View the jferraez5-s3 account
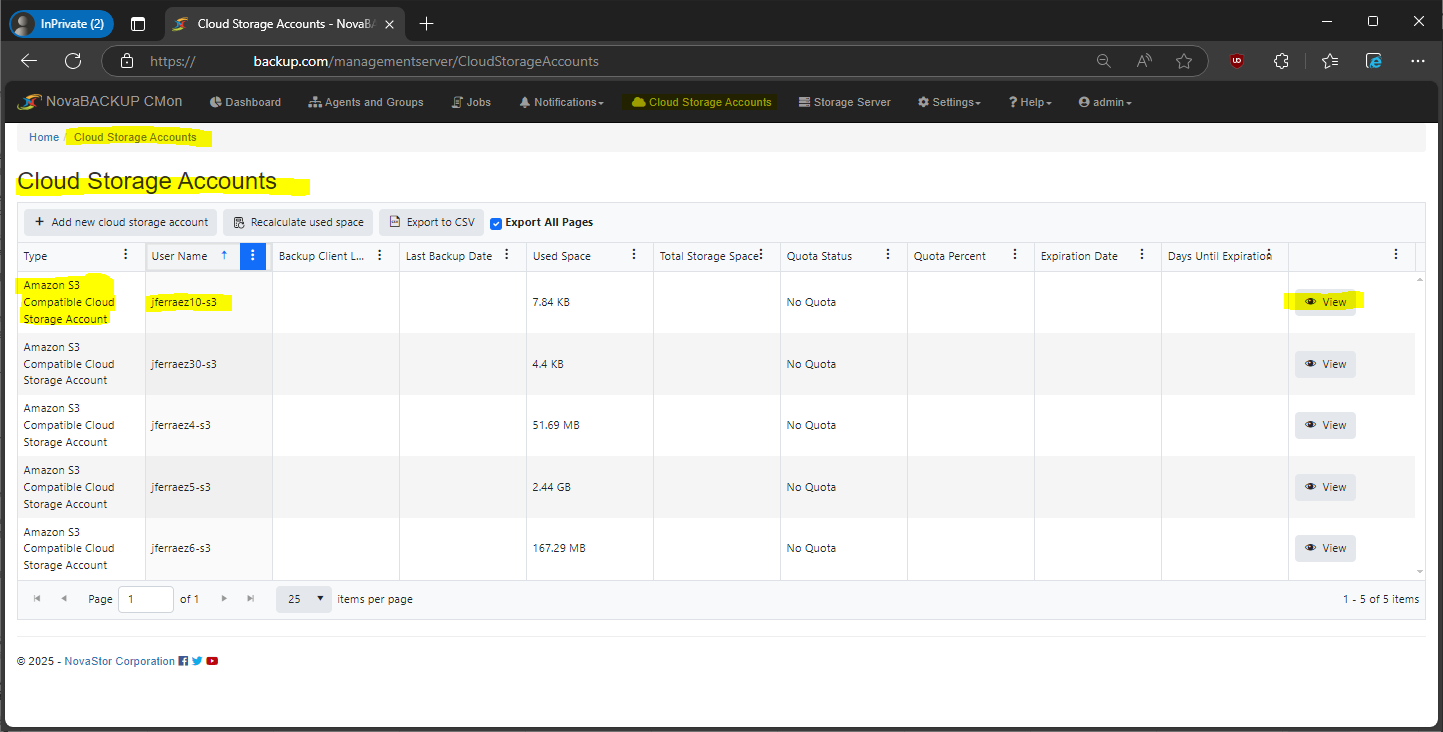 click(1325, 487)
